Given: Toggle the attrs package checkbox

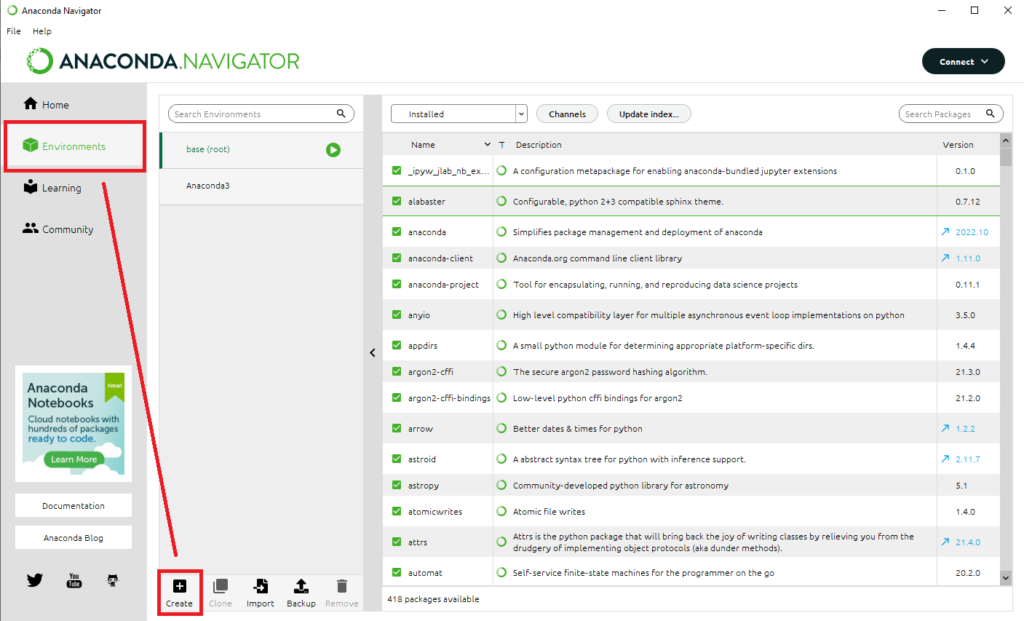Looking at the screenshot, I should tap(396, 541).
